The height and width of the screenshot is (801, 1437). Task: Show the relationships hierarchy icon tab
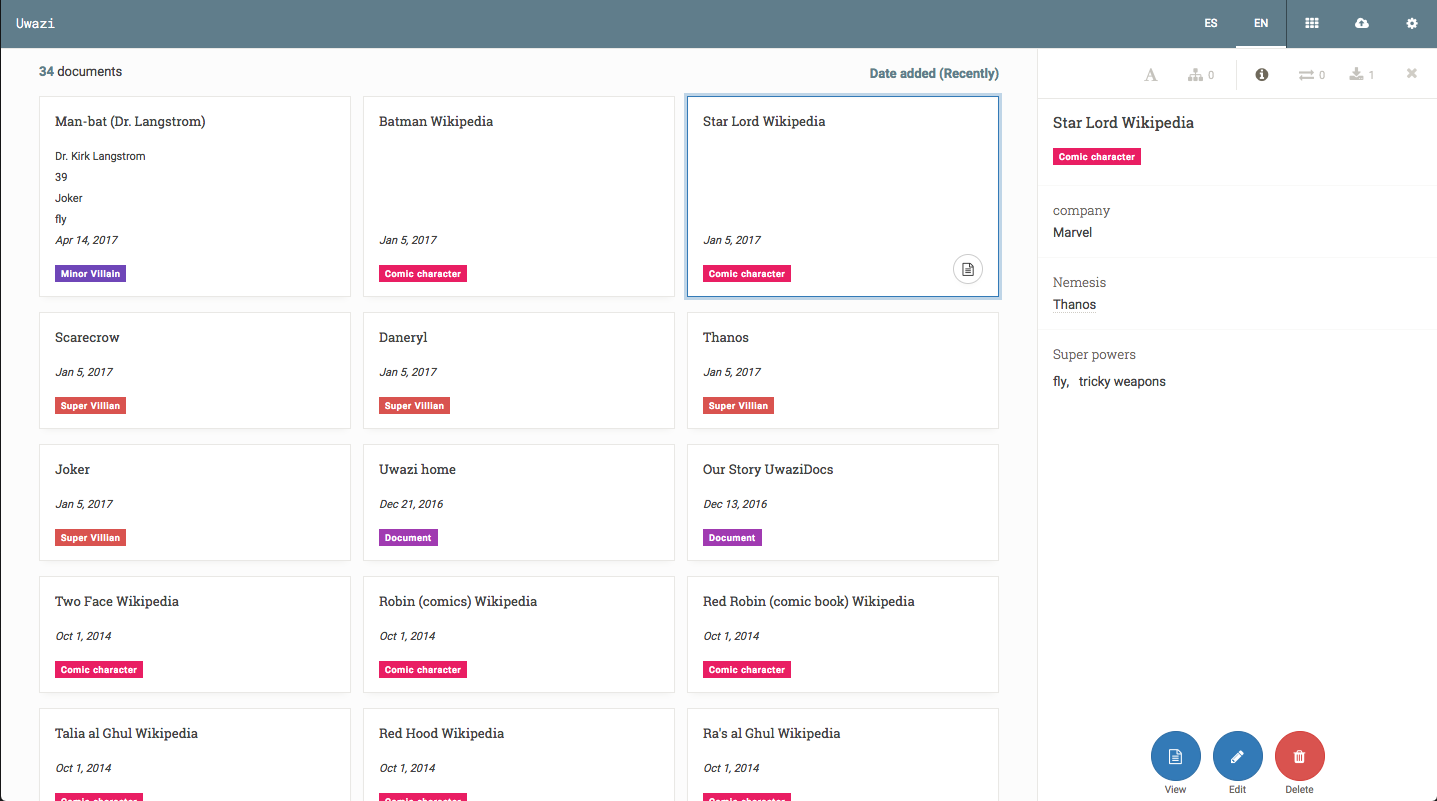click(1201, 74)
